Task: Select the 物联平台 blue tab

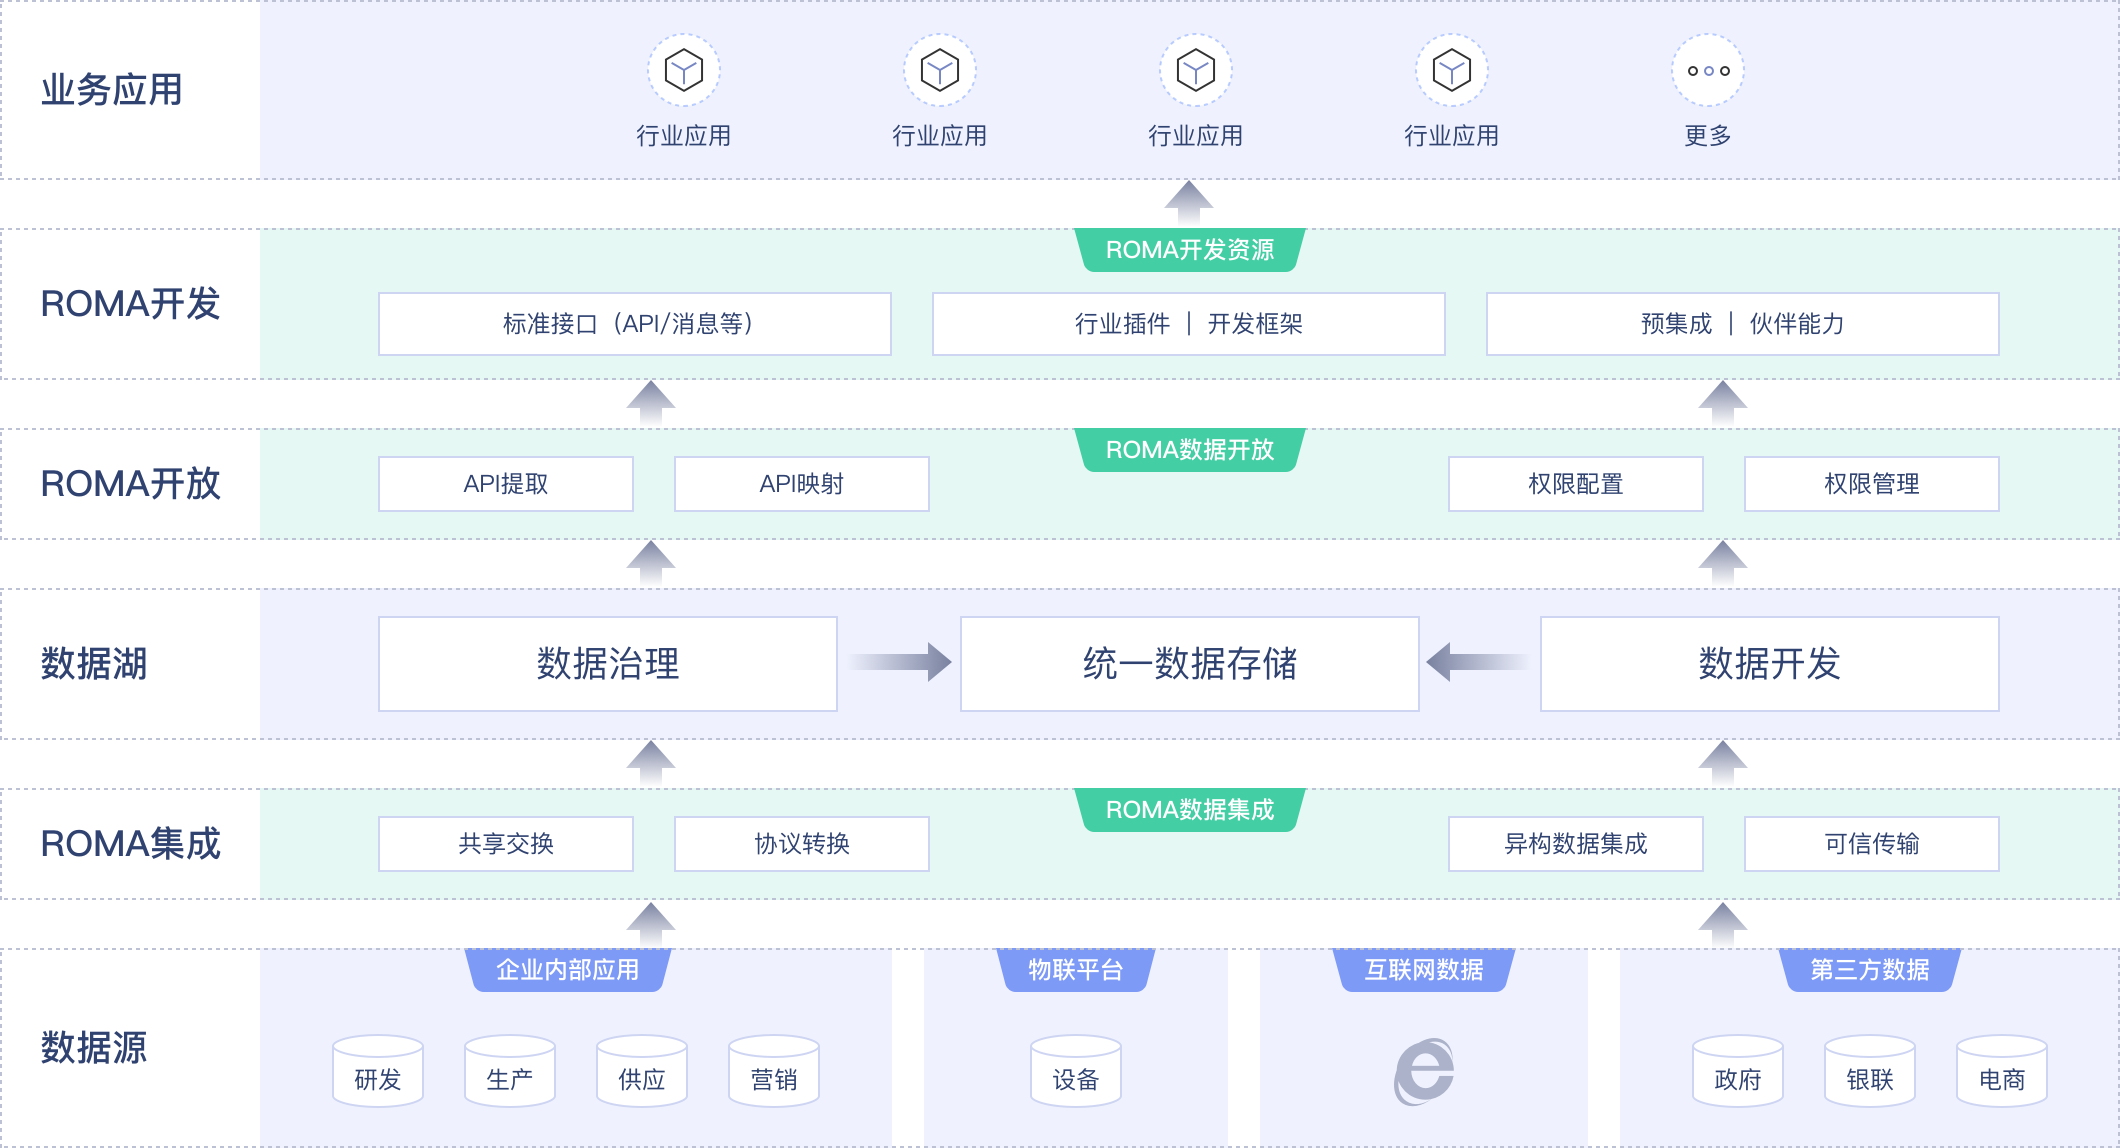Action: tap(1076, 970)
